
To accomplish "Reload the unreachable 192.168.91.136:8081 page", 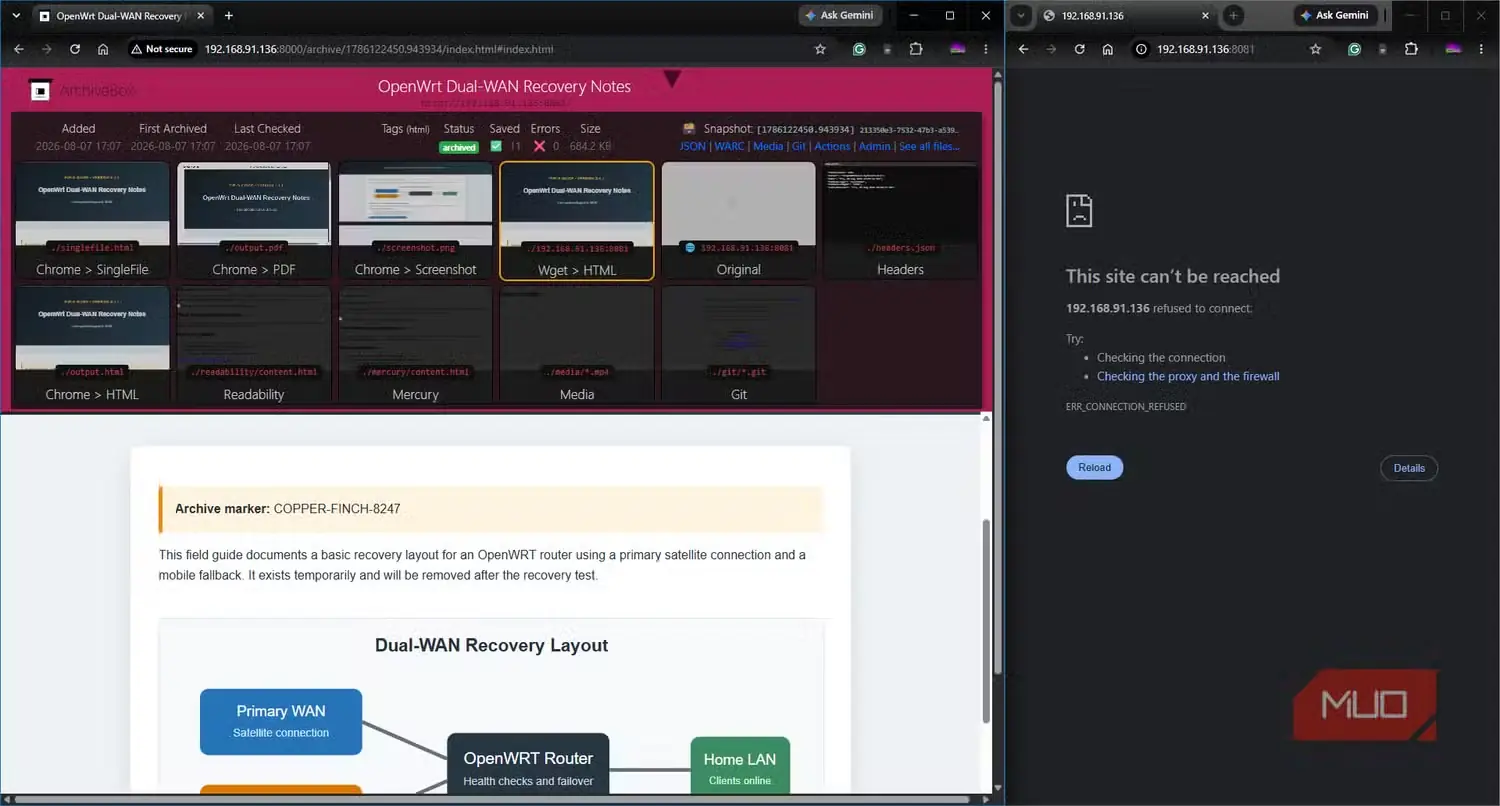I will pyautogui.click(x=1079, y=49).
